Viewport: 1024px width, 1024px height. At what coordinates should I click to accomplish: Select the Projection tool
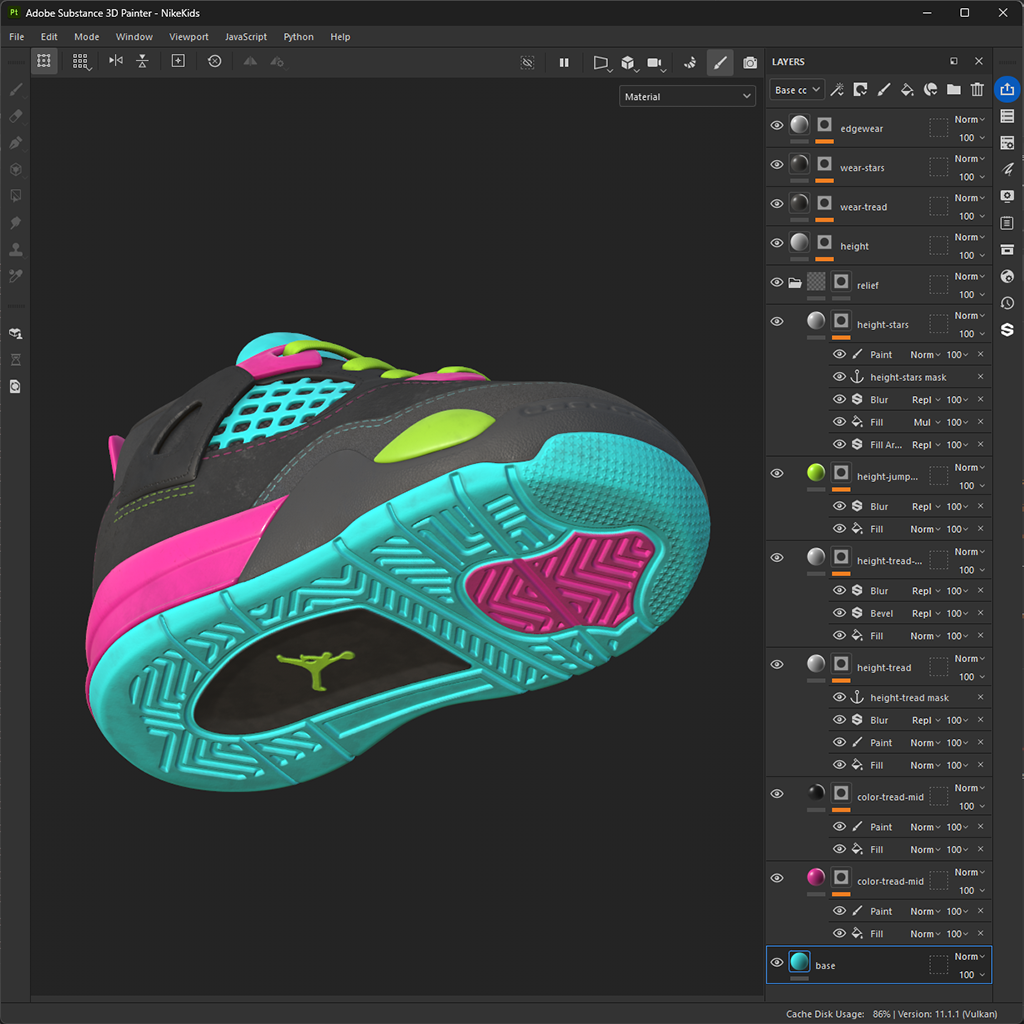(x=15, y=143)
